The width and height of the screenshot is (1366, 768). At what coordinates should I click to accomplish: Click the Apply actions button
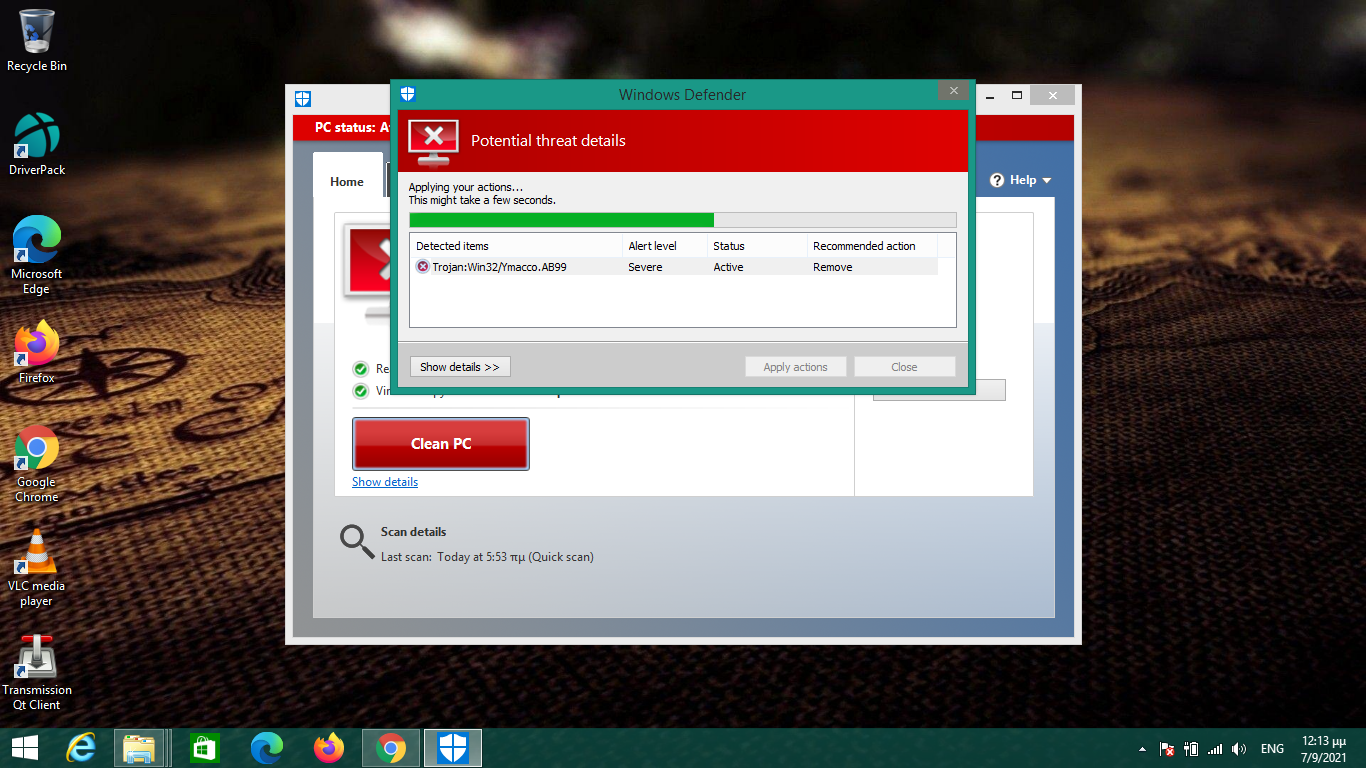click(795, 367)
